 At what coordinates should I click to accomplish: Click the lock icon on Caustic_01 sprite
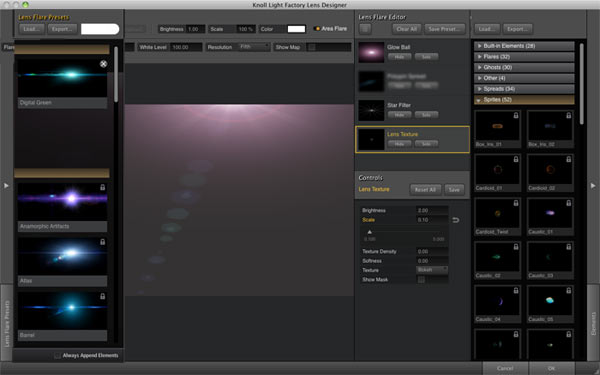pos(569,203)
